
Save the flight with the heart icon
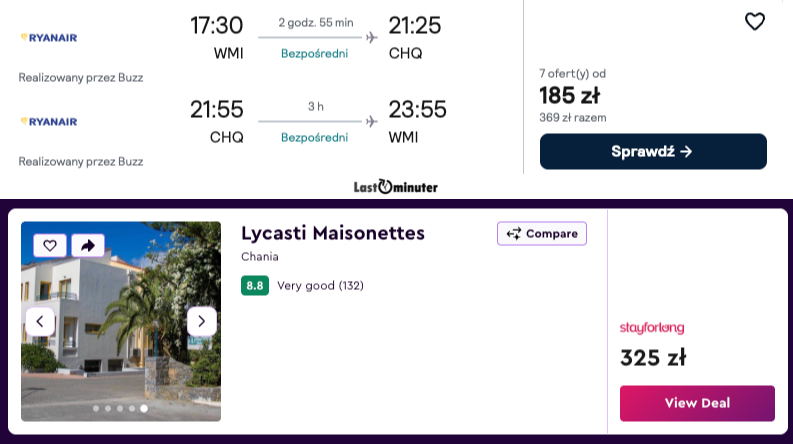click(x=755, y=21)
